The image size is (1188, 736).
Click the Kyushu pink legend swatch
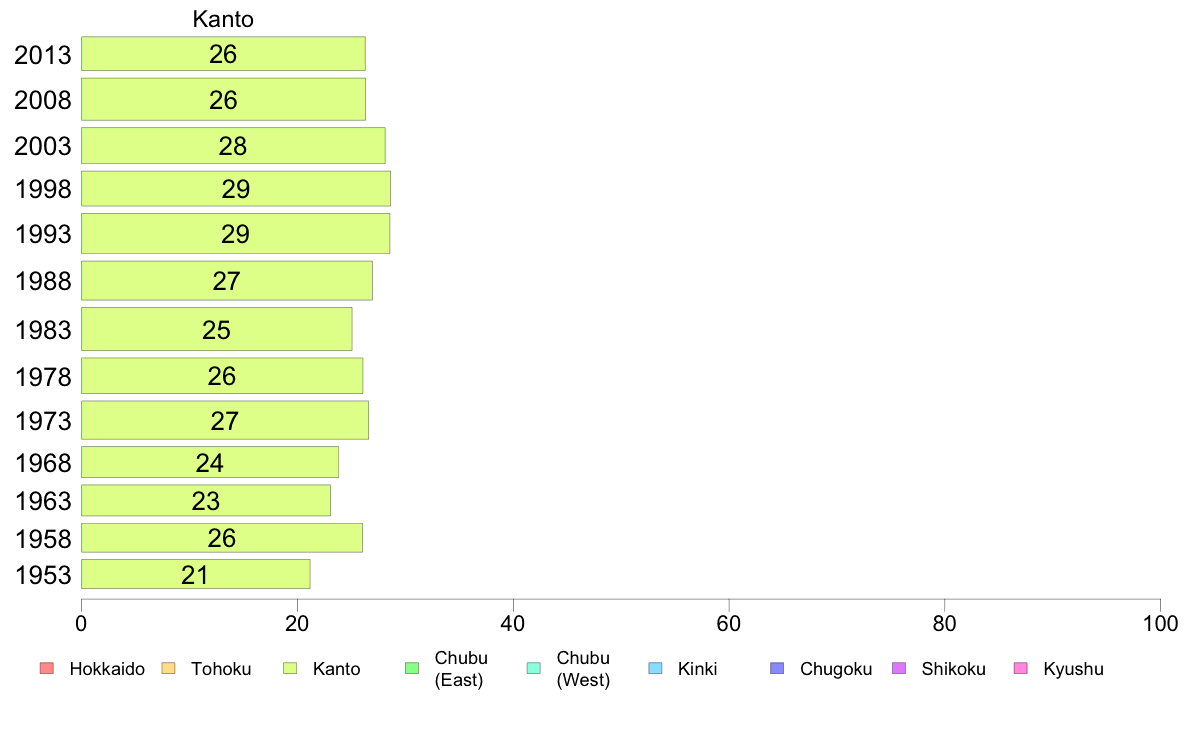(1021, 668)
